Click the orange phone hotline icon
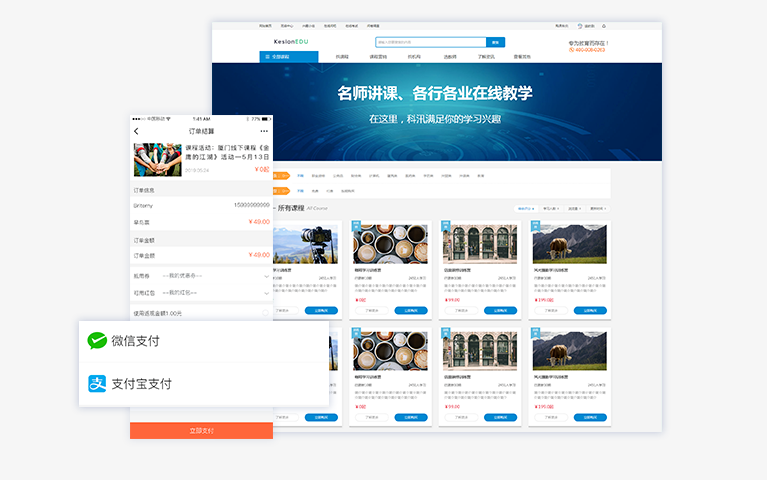The image size is (767, 480). coord(571,50)
